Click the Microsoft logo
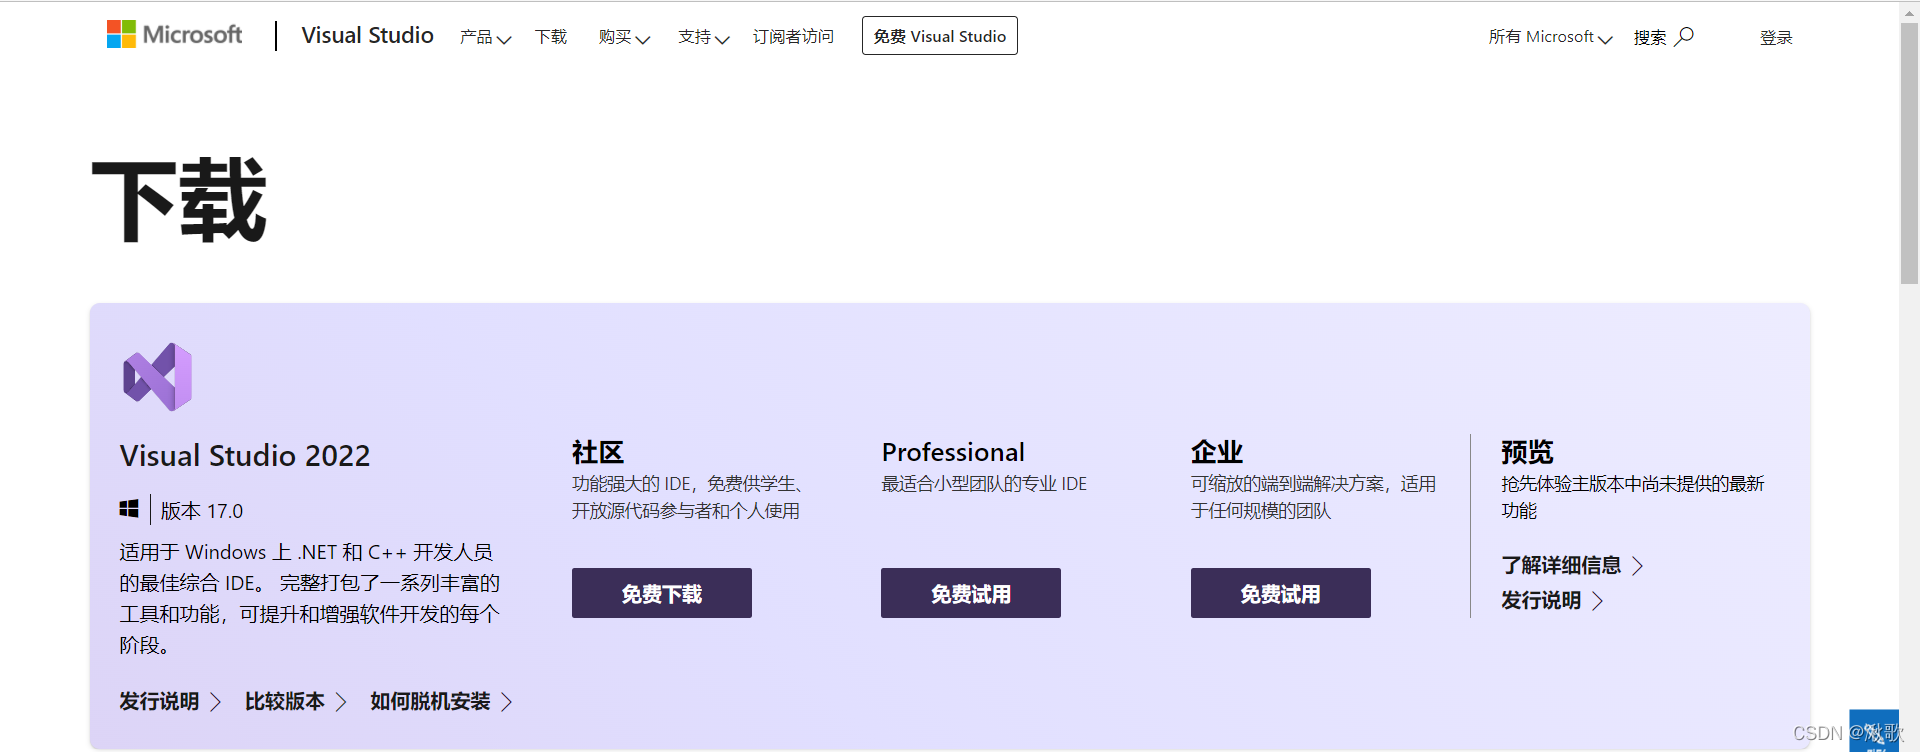 pos(175,35)
